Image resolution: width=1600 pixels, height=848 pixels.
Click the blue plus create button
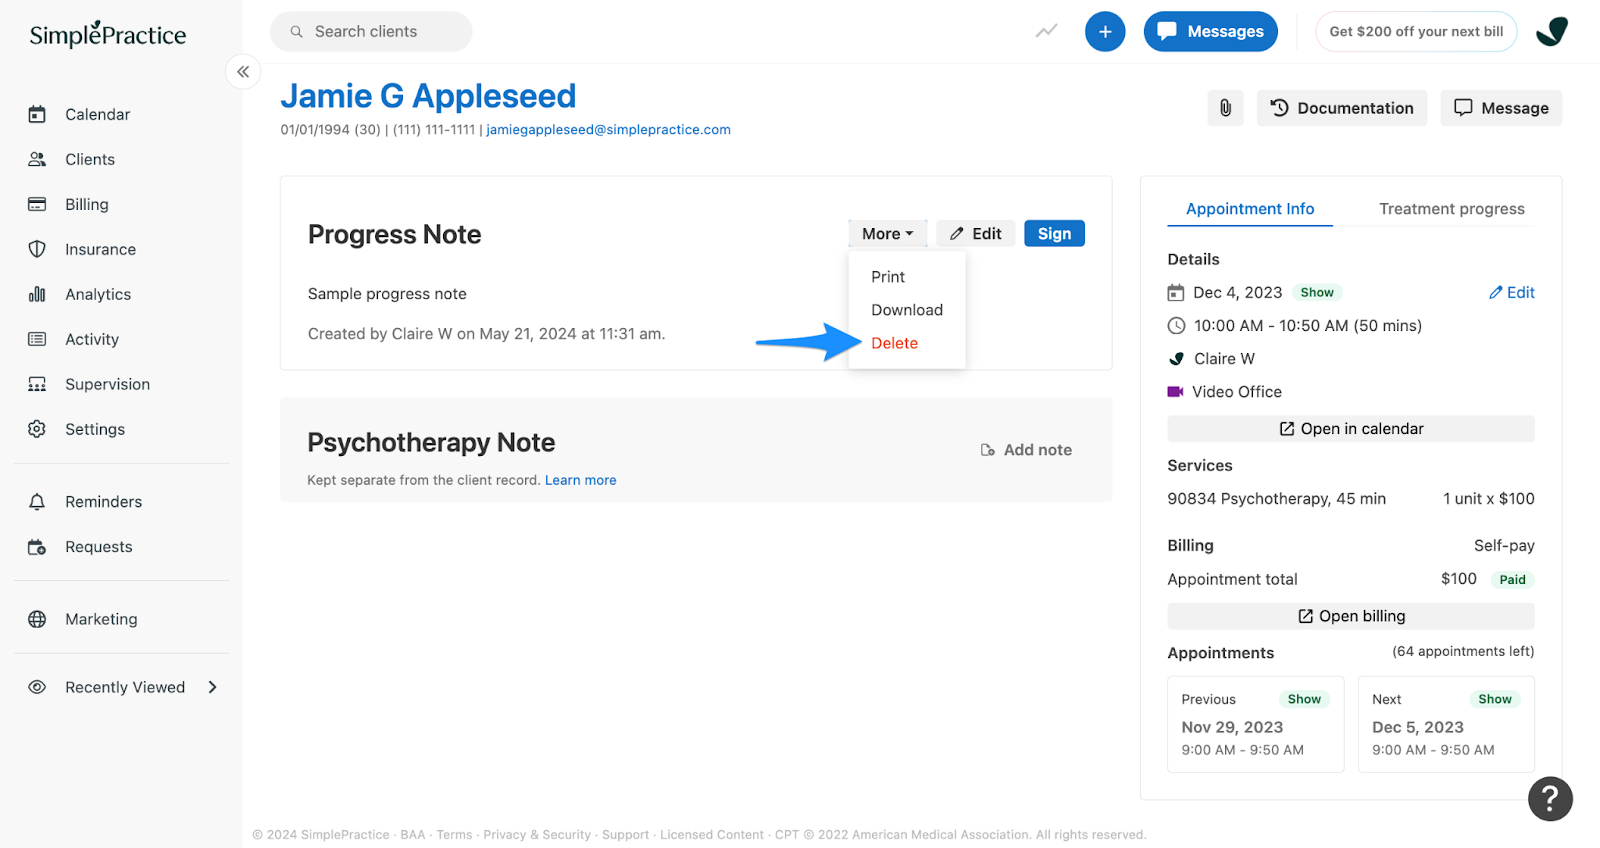coord(1105,32)
